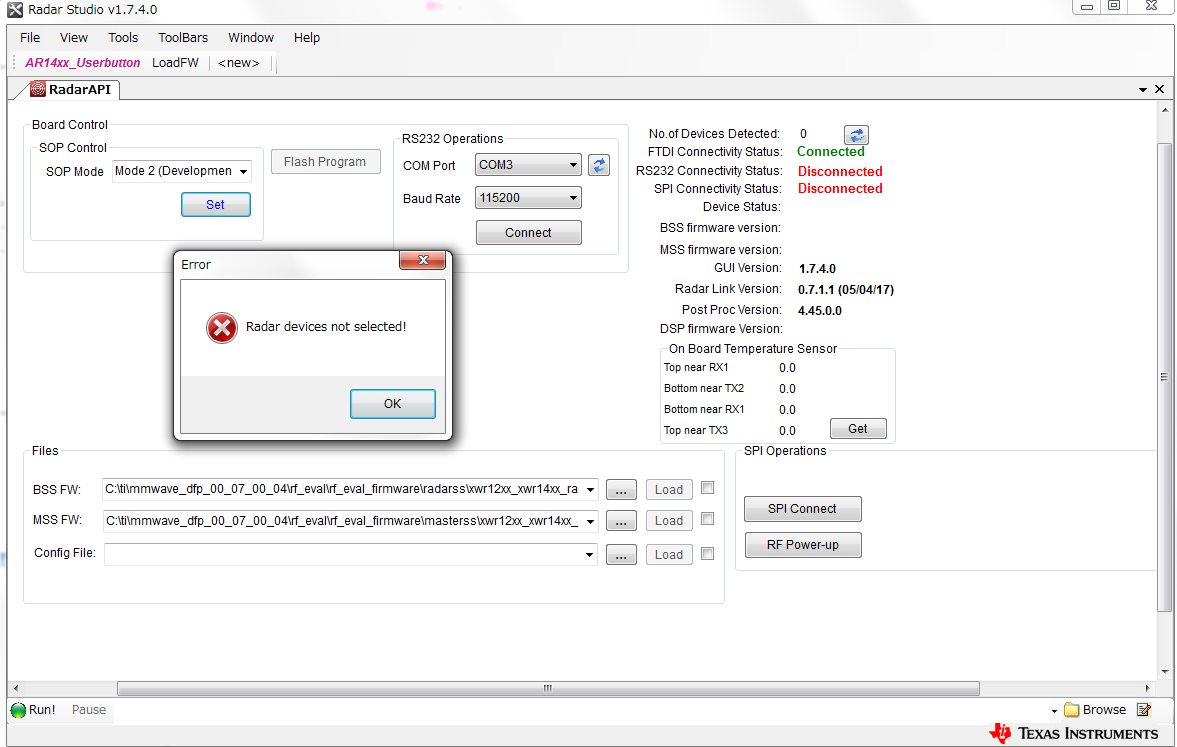Close the Error dialog with X
Image resolution: width=1177 pixels, height=747 pixels.
(x=423, y=260)
